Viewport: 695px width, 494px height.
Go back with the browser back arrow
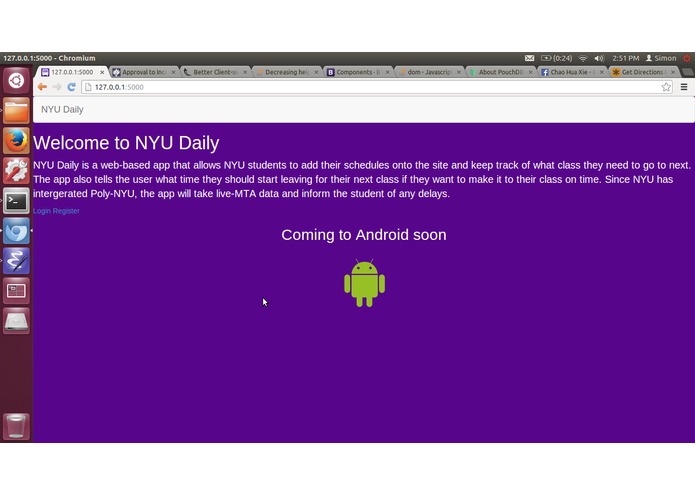[x=42, y=87]
